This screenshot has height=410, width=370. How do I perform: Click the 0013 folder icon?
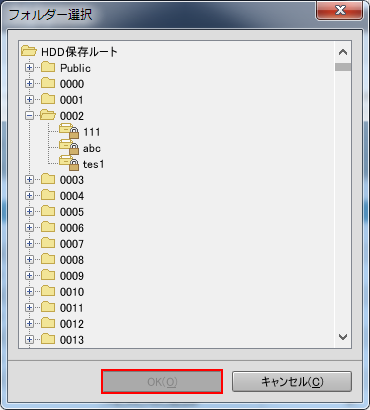[48, 339]
